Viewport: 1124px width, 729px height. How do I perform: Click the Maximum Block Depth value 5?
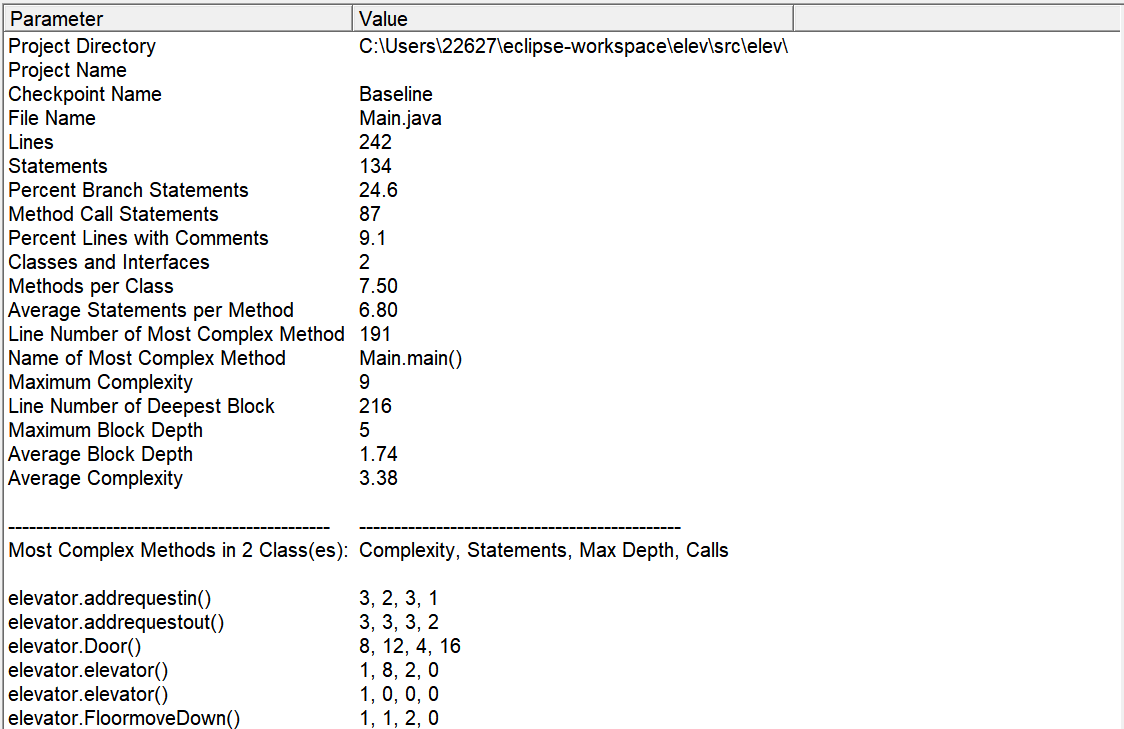[x=364, y=431]
